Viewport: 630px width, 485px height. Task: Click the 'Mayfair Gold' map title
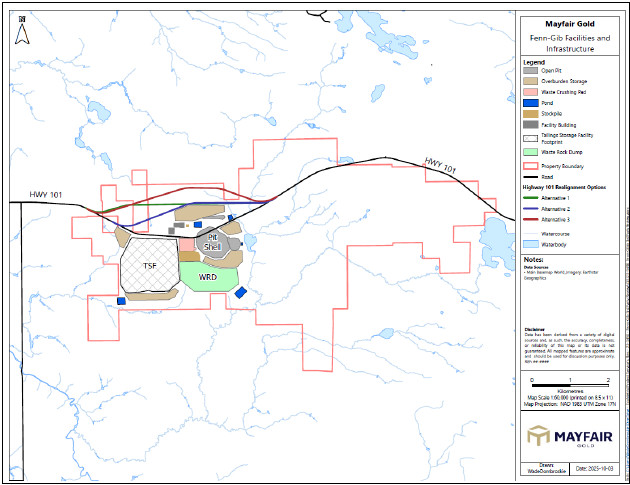click(x=570, y=24)
